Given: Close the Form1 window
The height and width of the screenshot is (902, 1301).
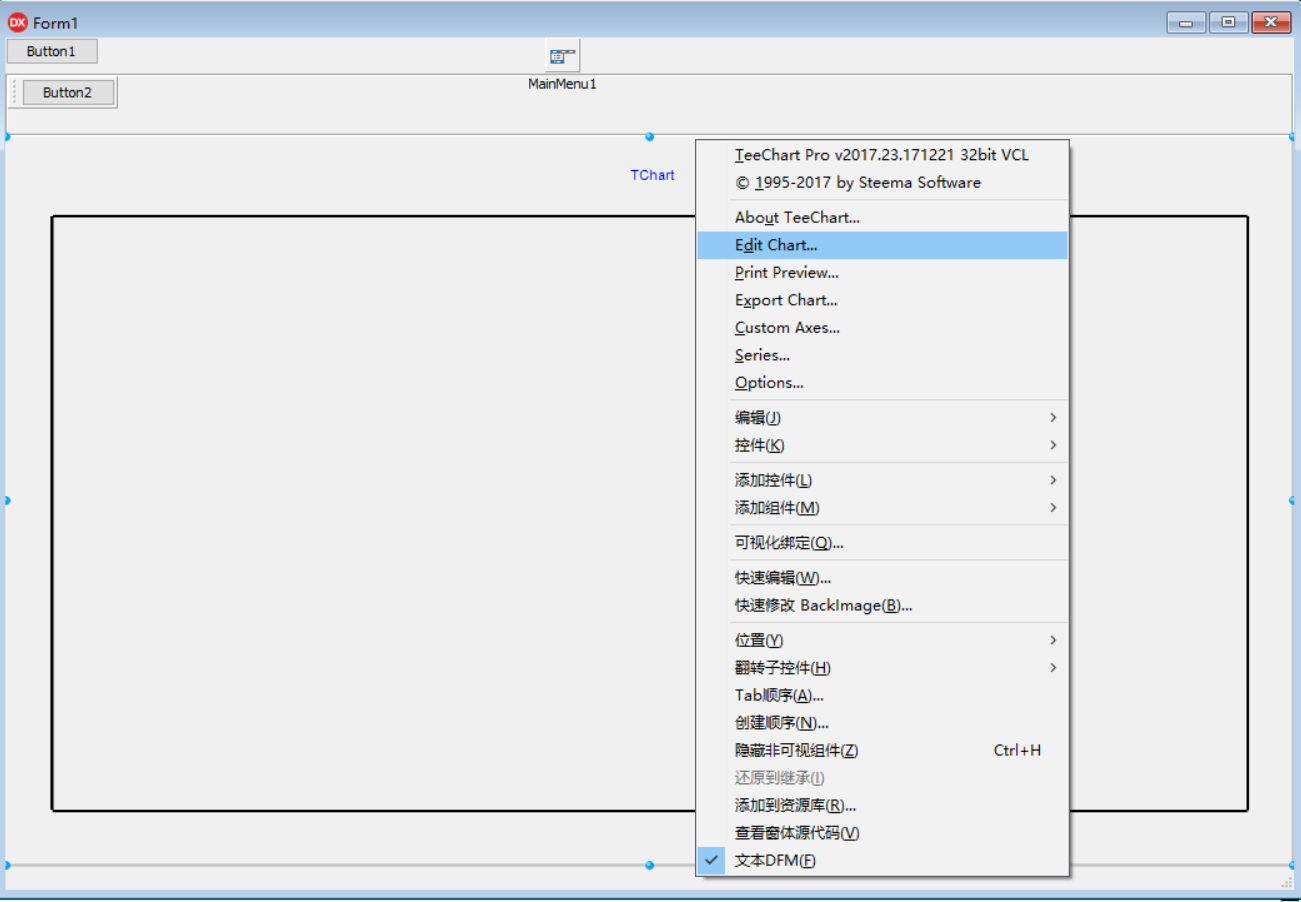Looking at the screenshot, I should [1271, 22].
